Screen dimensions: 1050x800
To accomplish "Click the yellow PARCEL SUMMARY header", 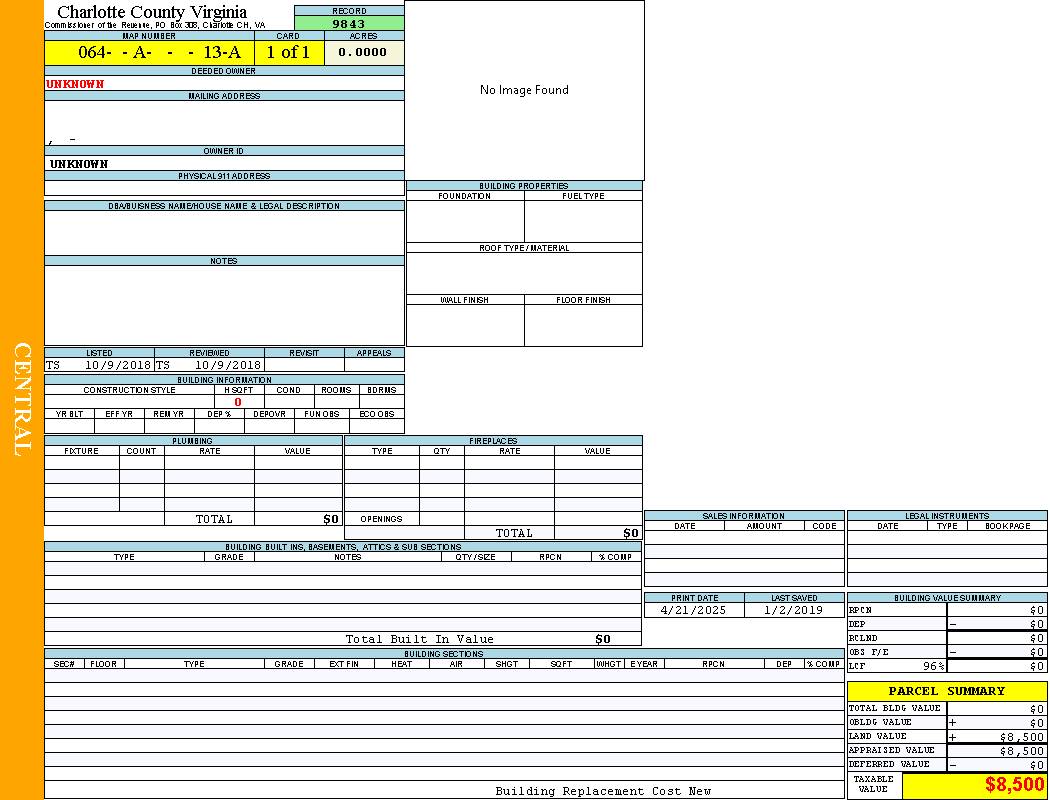I will coord(946,691).
